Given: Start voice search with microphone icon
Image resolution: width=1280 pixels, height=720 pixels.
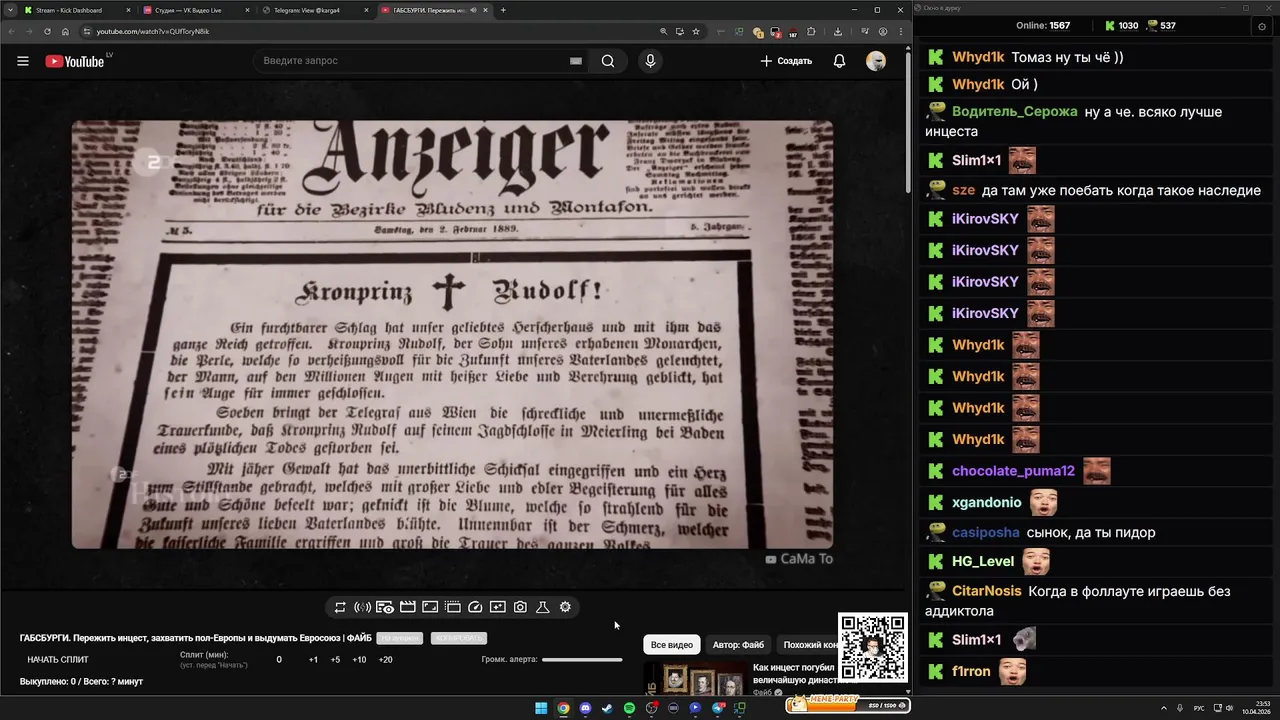Looking at the screenshot, I should 650,61.
